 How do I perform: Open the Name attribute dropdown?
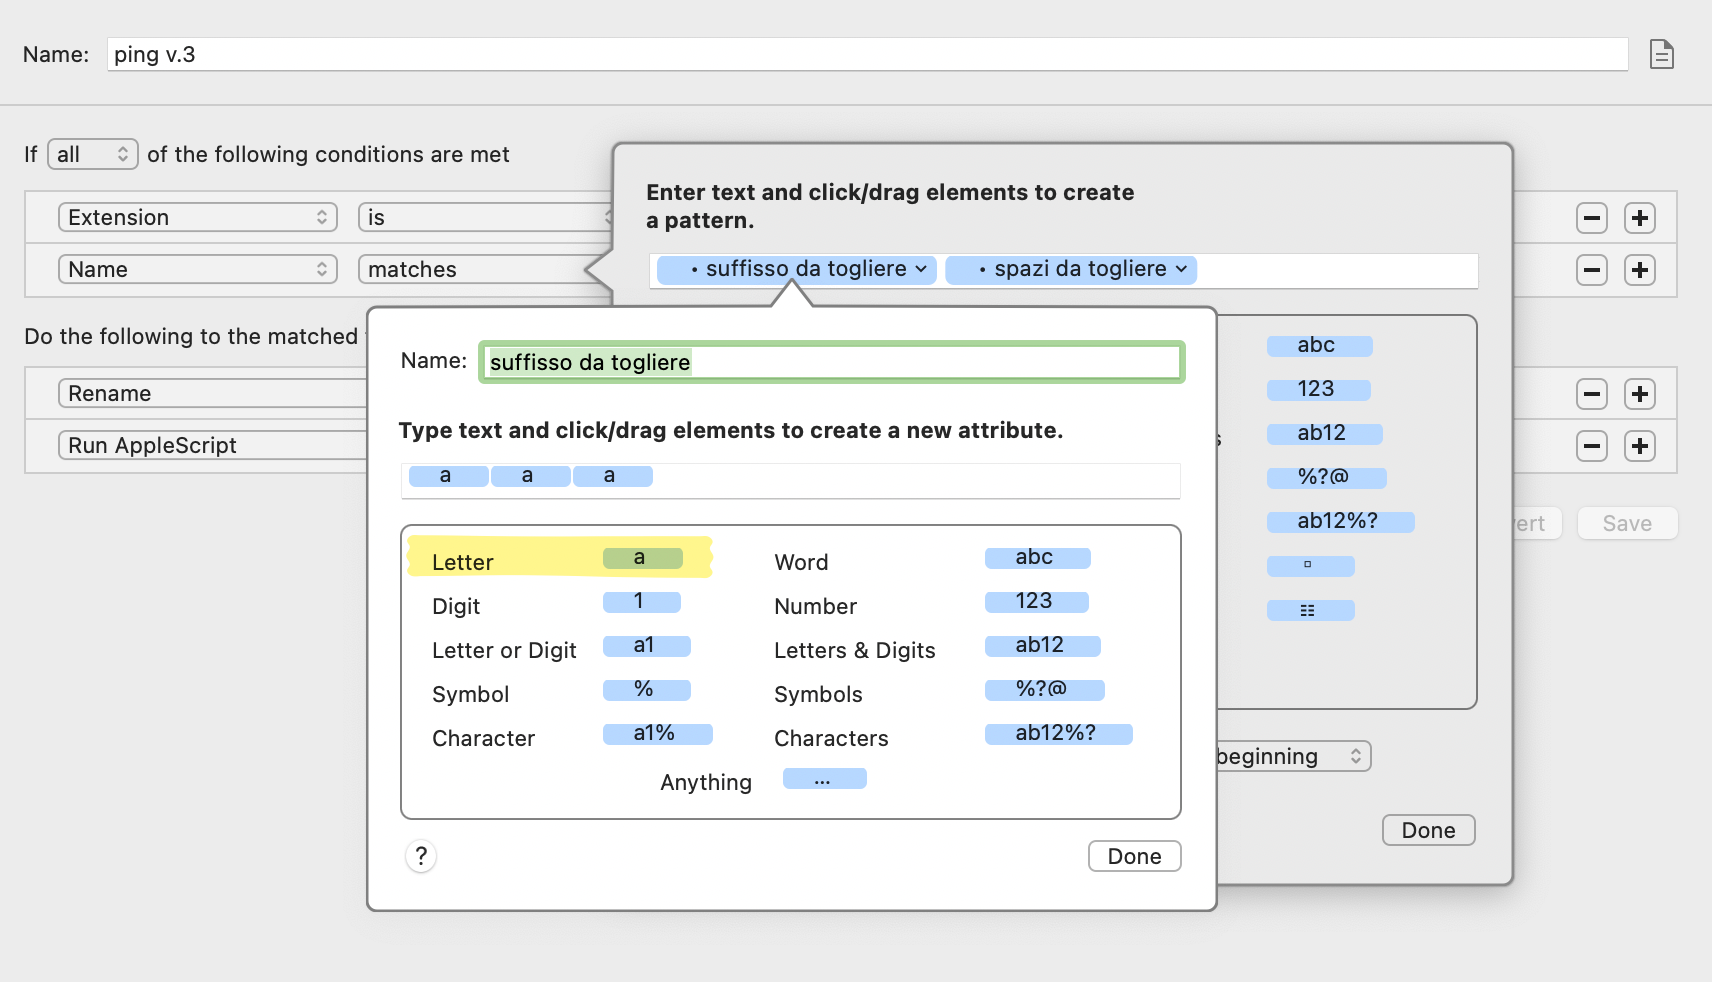(198, 270)
